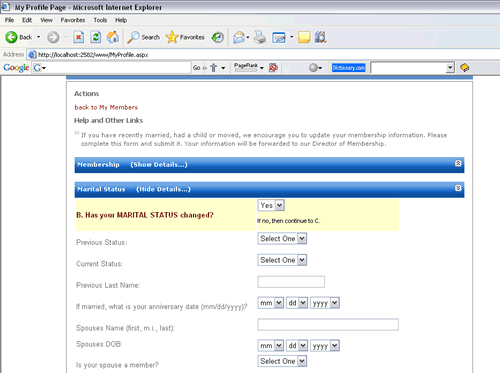The width and height of the screenshot is (500, 373).
Task: Click the Previous Last Name text field
Action: pyautogui.click(x=291, y=282)
